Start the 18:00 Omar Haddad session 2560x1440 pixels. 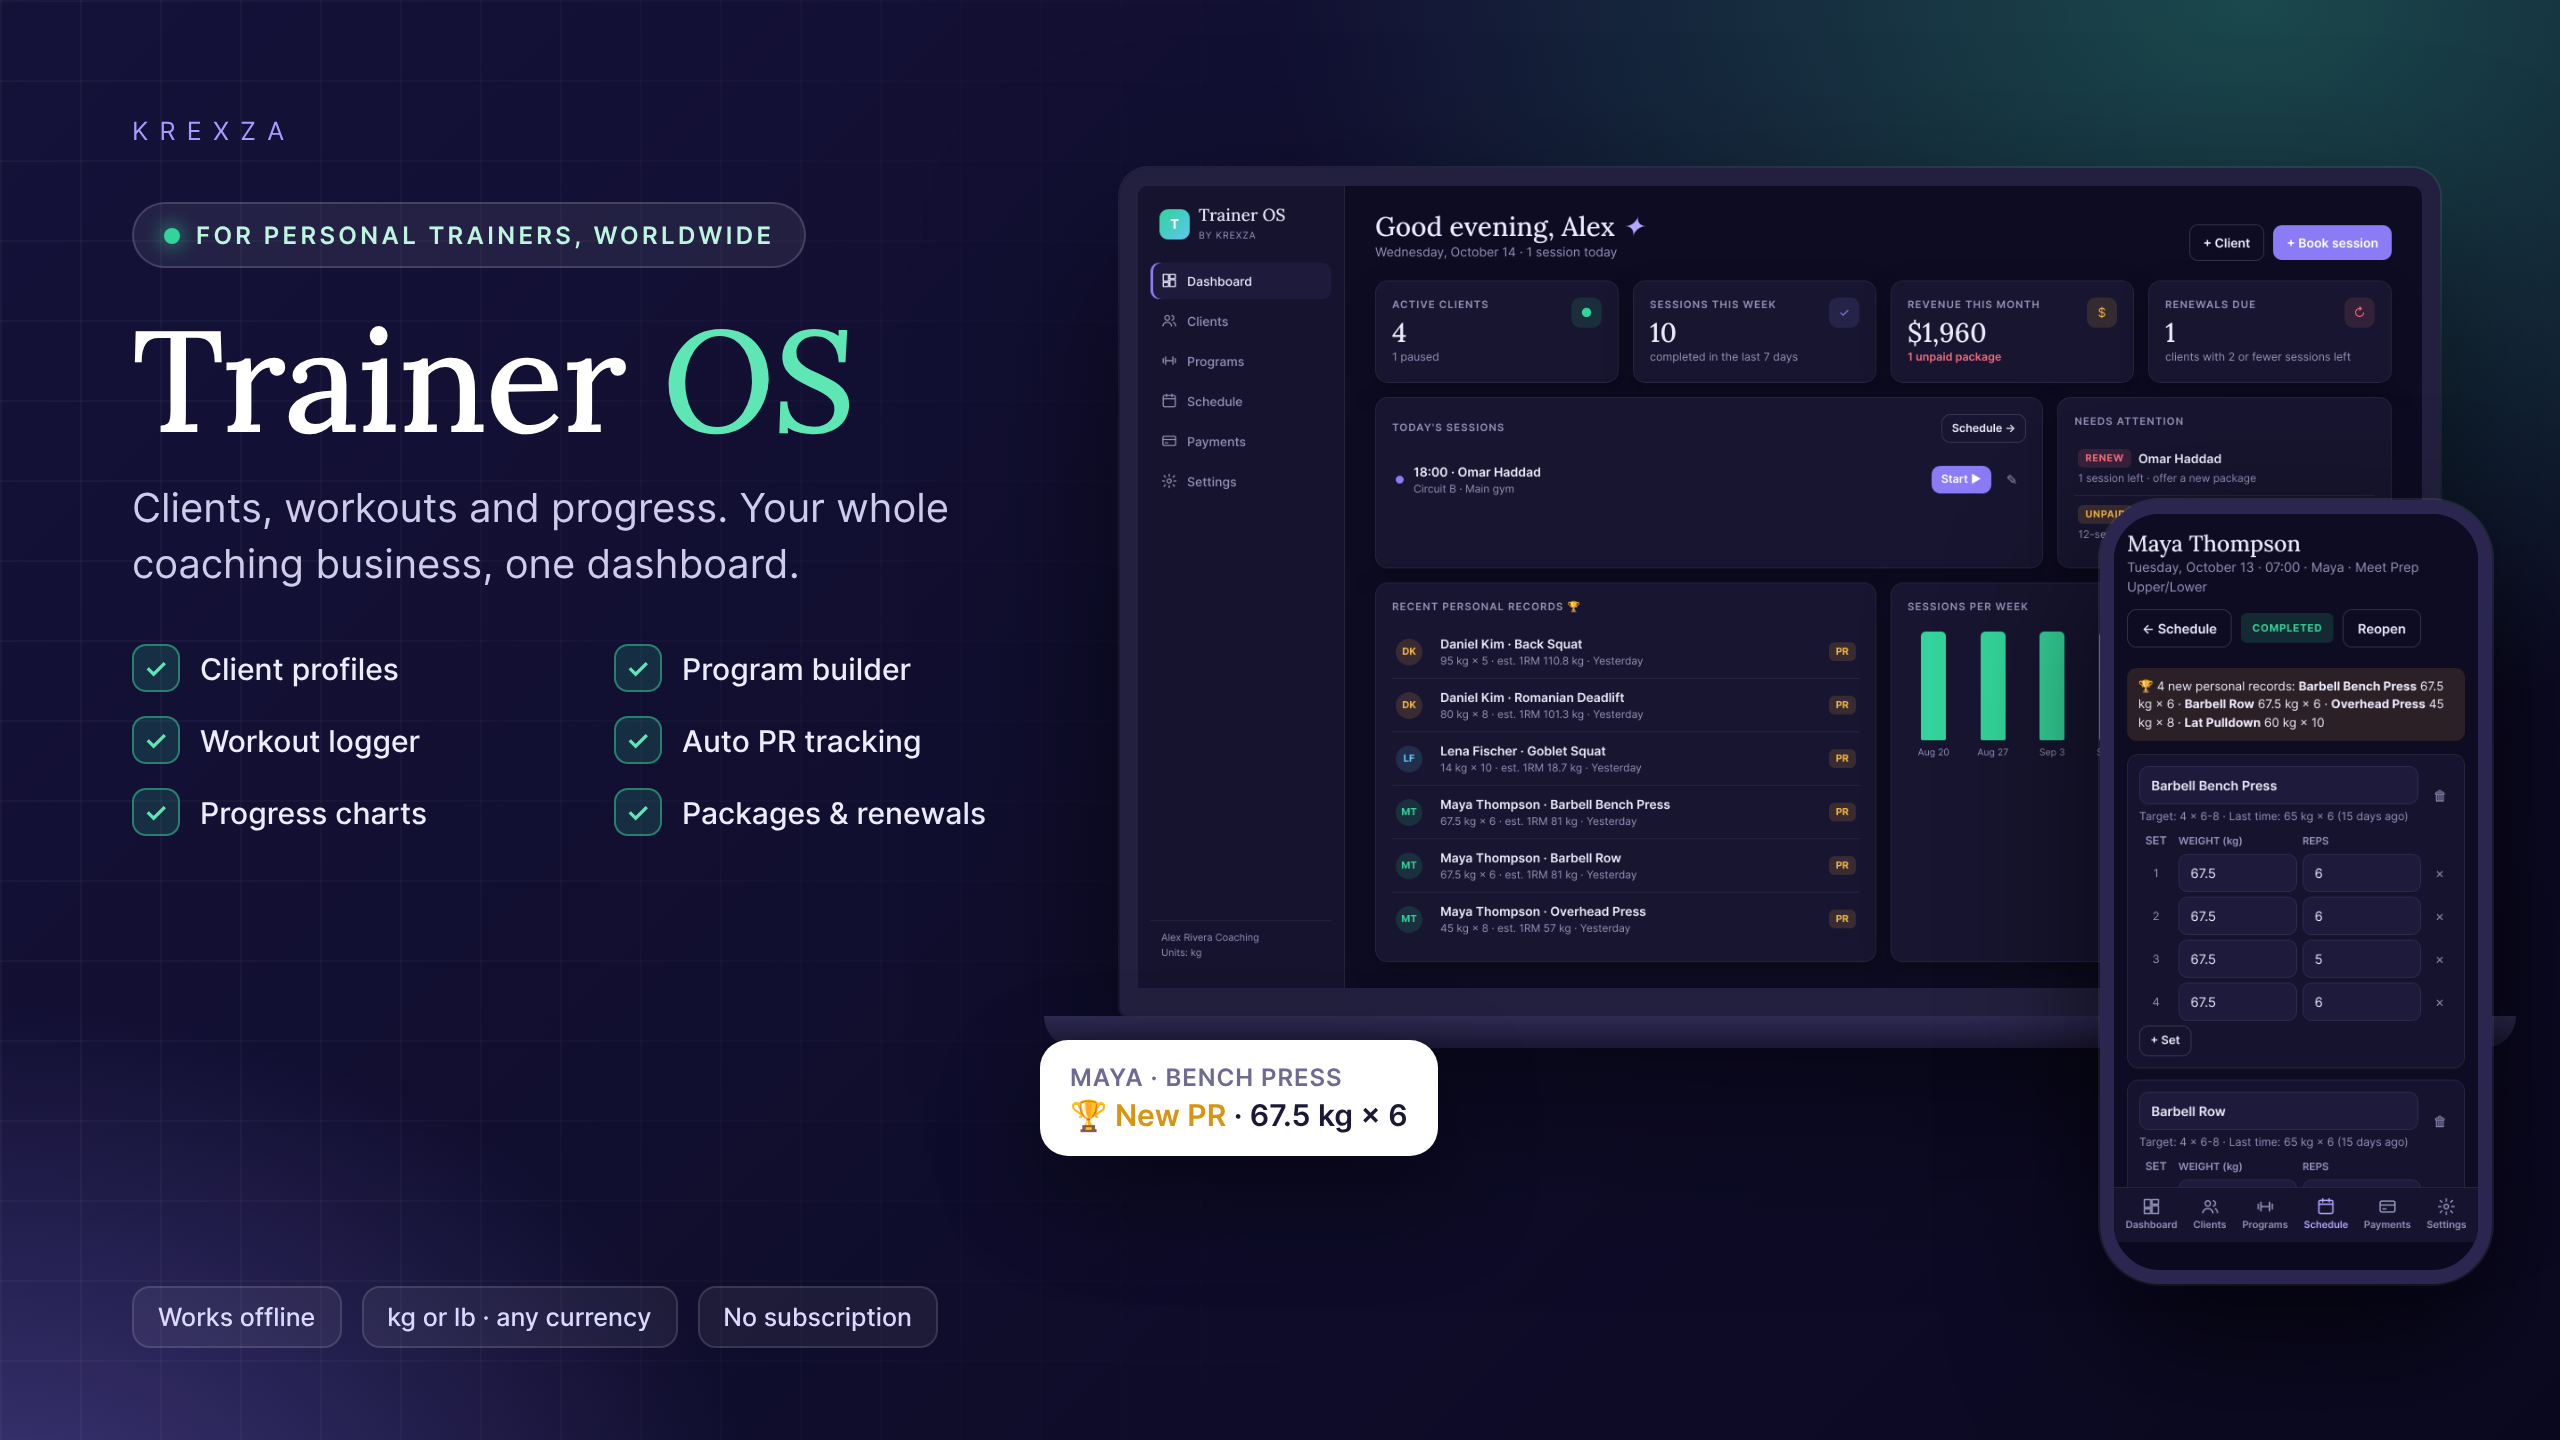coord(1960,479)
